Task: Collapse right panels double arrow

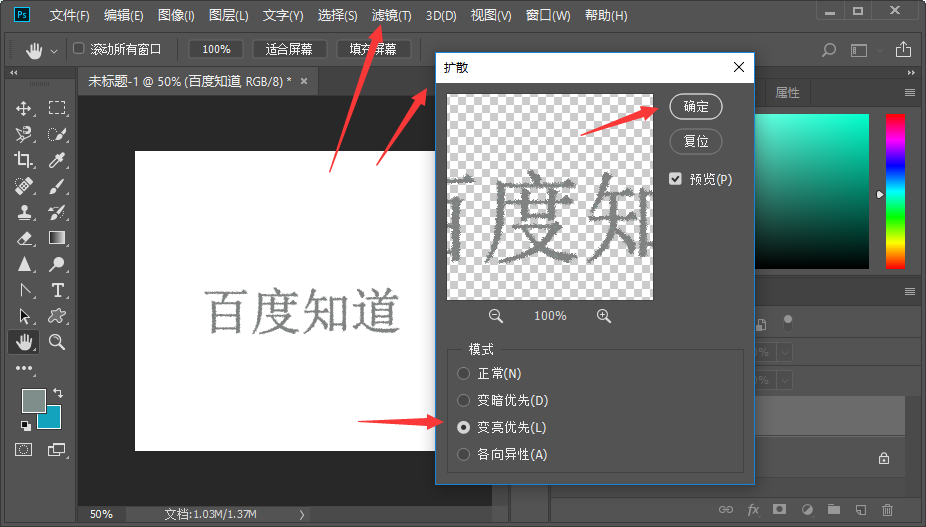Action: tap(911, 73)
